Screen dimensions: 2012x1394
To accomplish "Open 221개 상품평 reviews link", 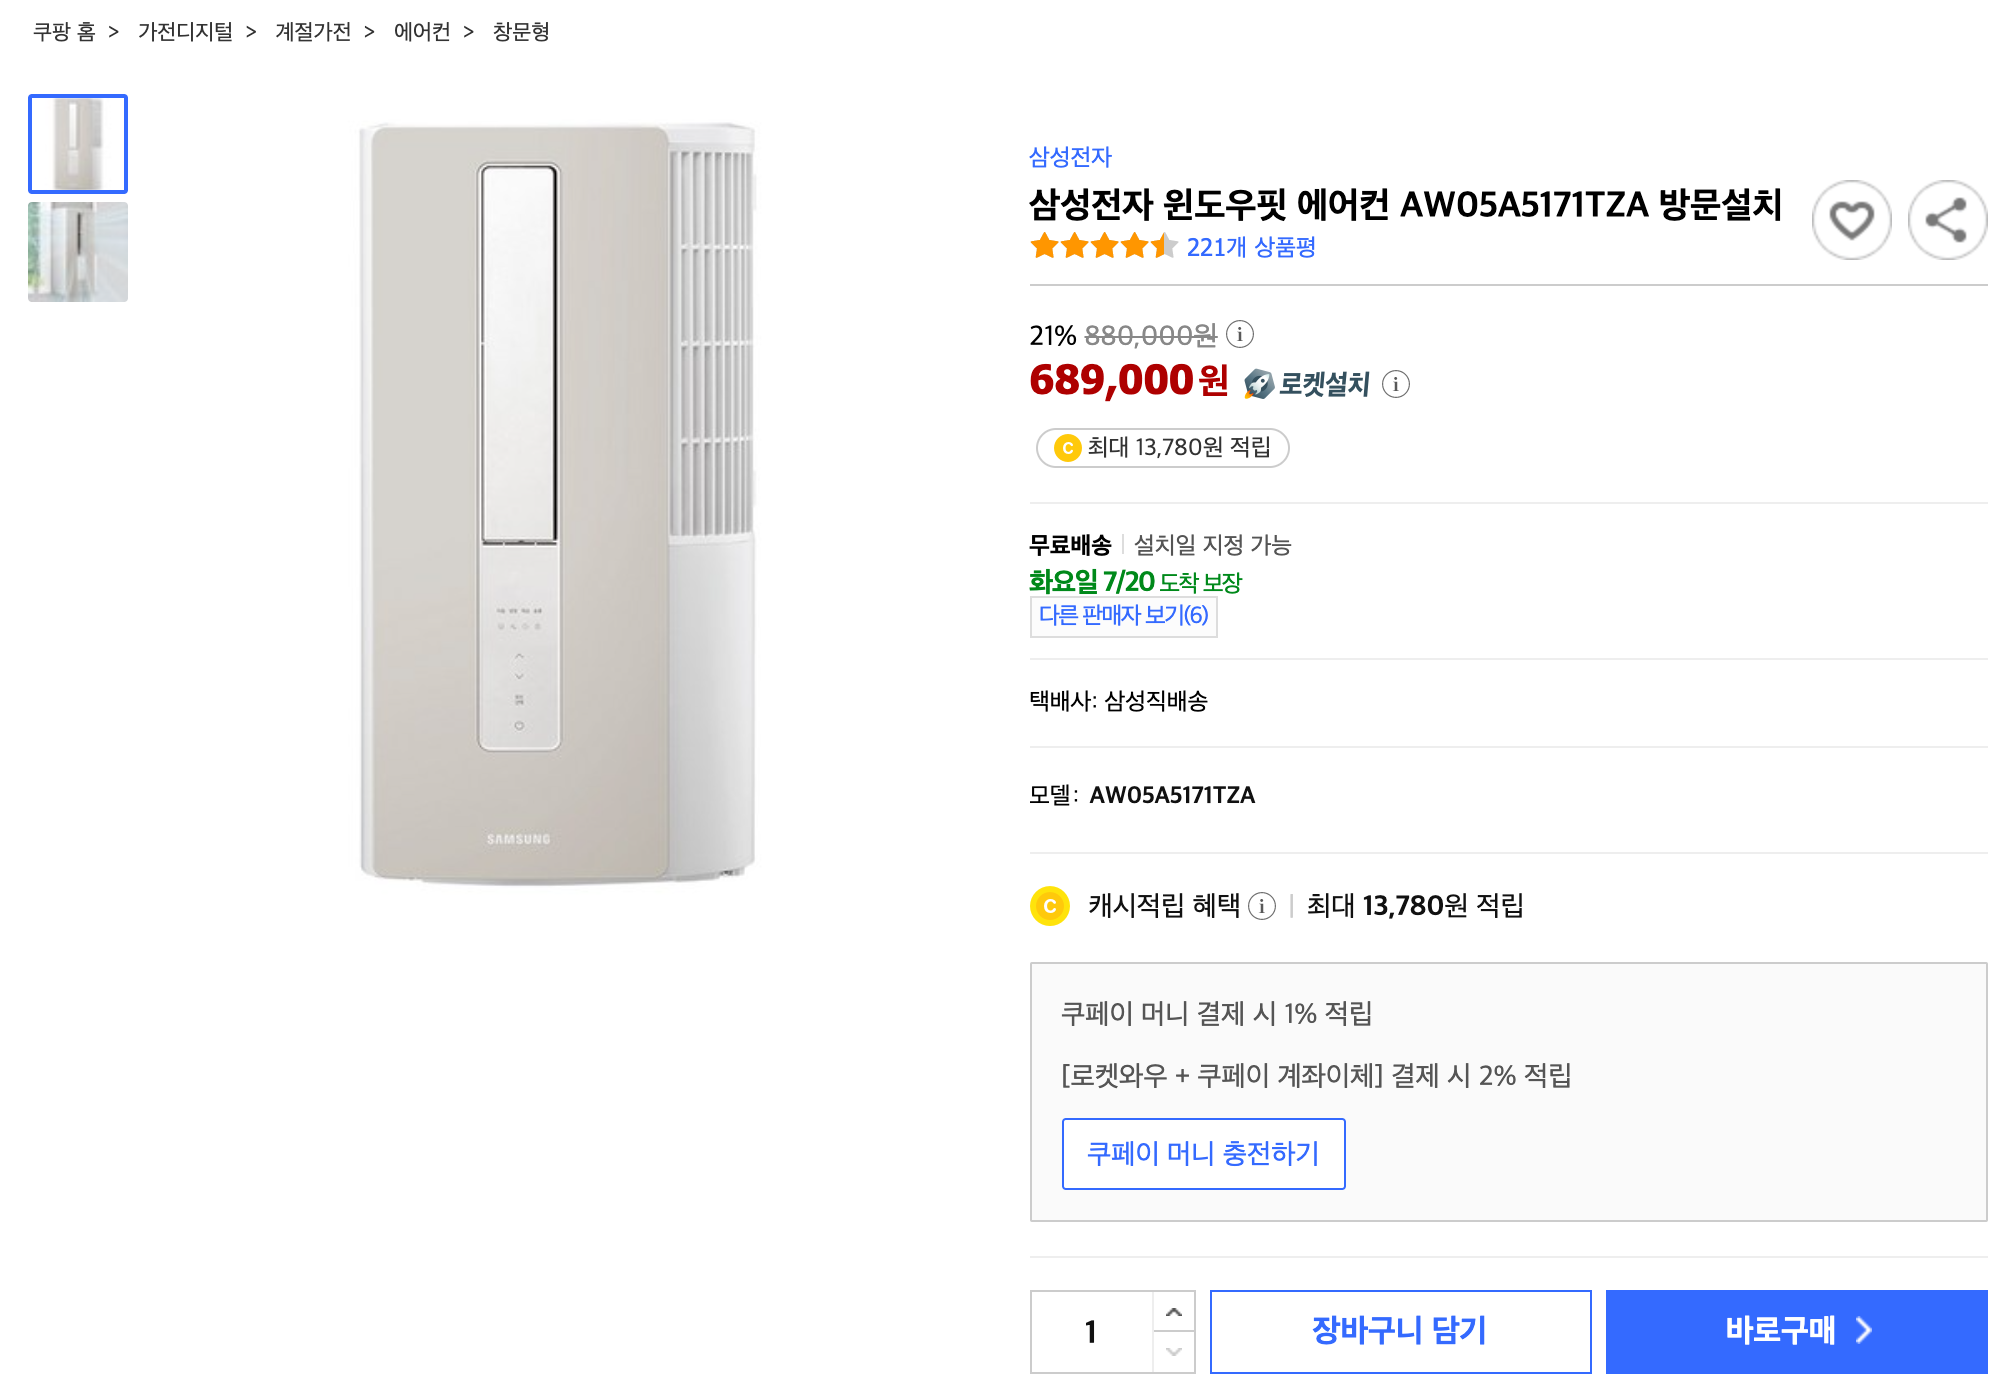I will tap(1251, 247).
